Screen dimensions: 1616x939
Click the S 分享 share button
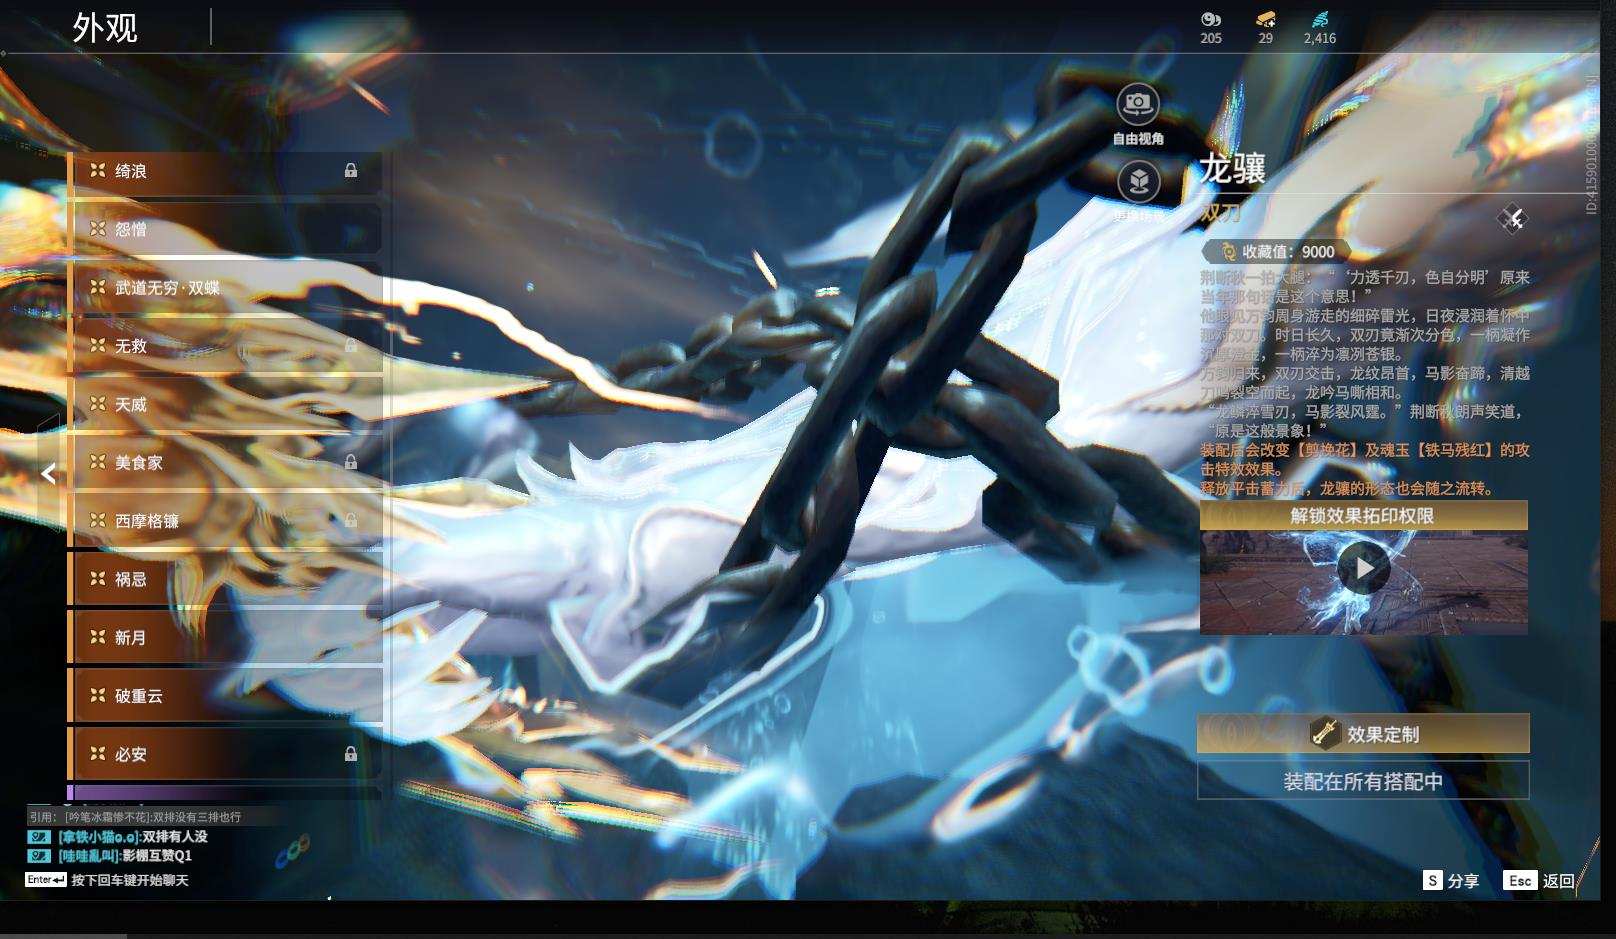[x=1451, y=881]
